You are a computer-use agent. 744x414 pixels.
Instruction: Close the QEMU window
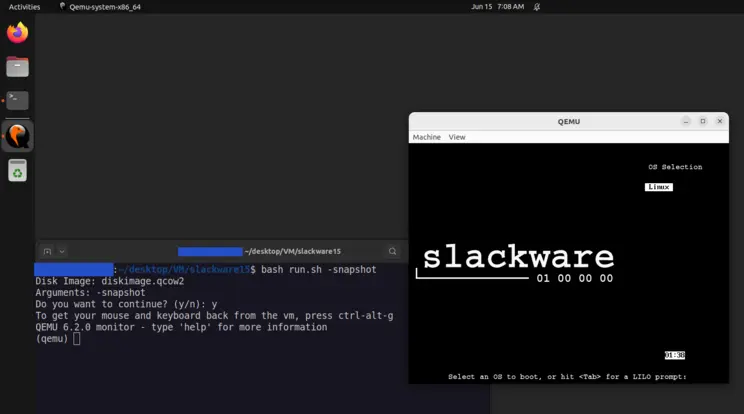click(x=720, y=121)
